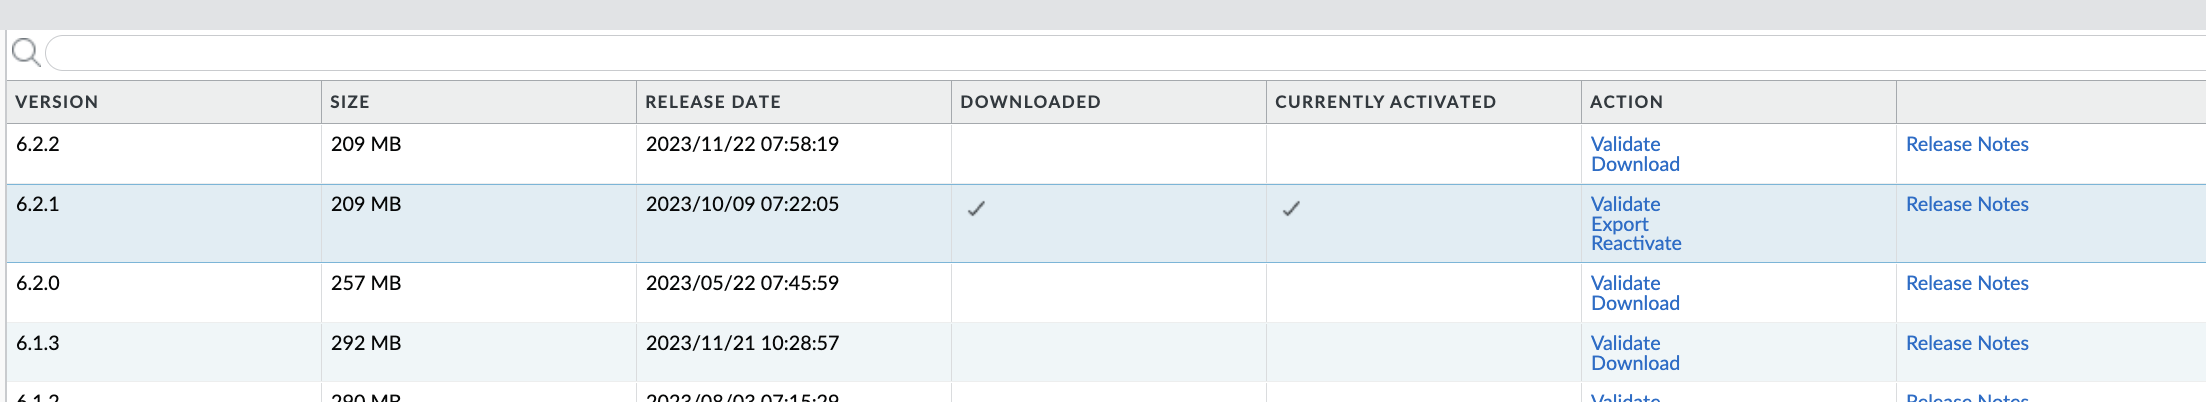The width and height of the screenshot is (2206, 402).
Task: Download version 6.2.2
Action: click(x=1635, y=164)
